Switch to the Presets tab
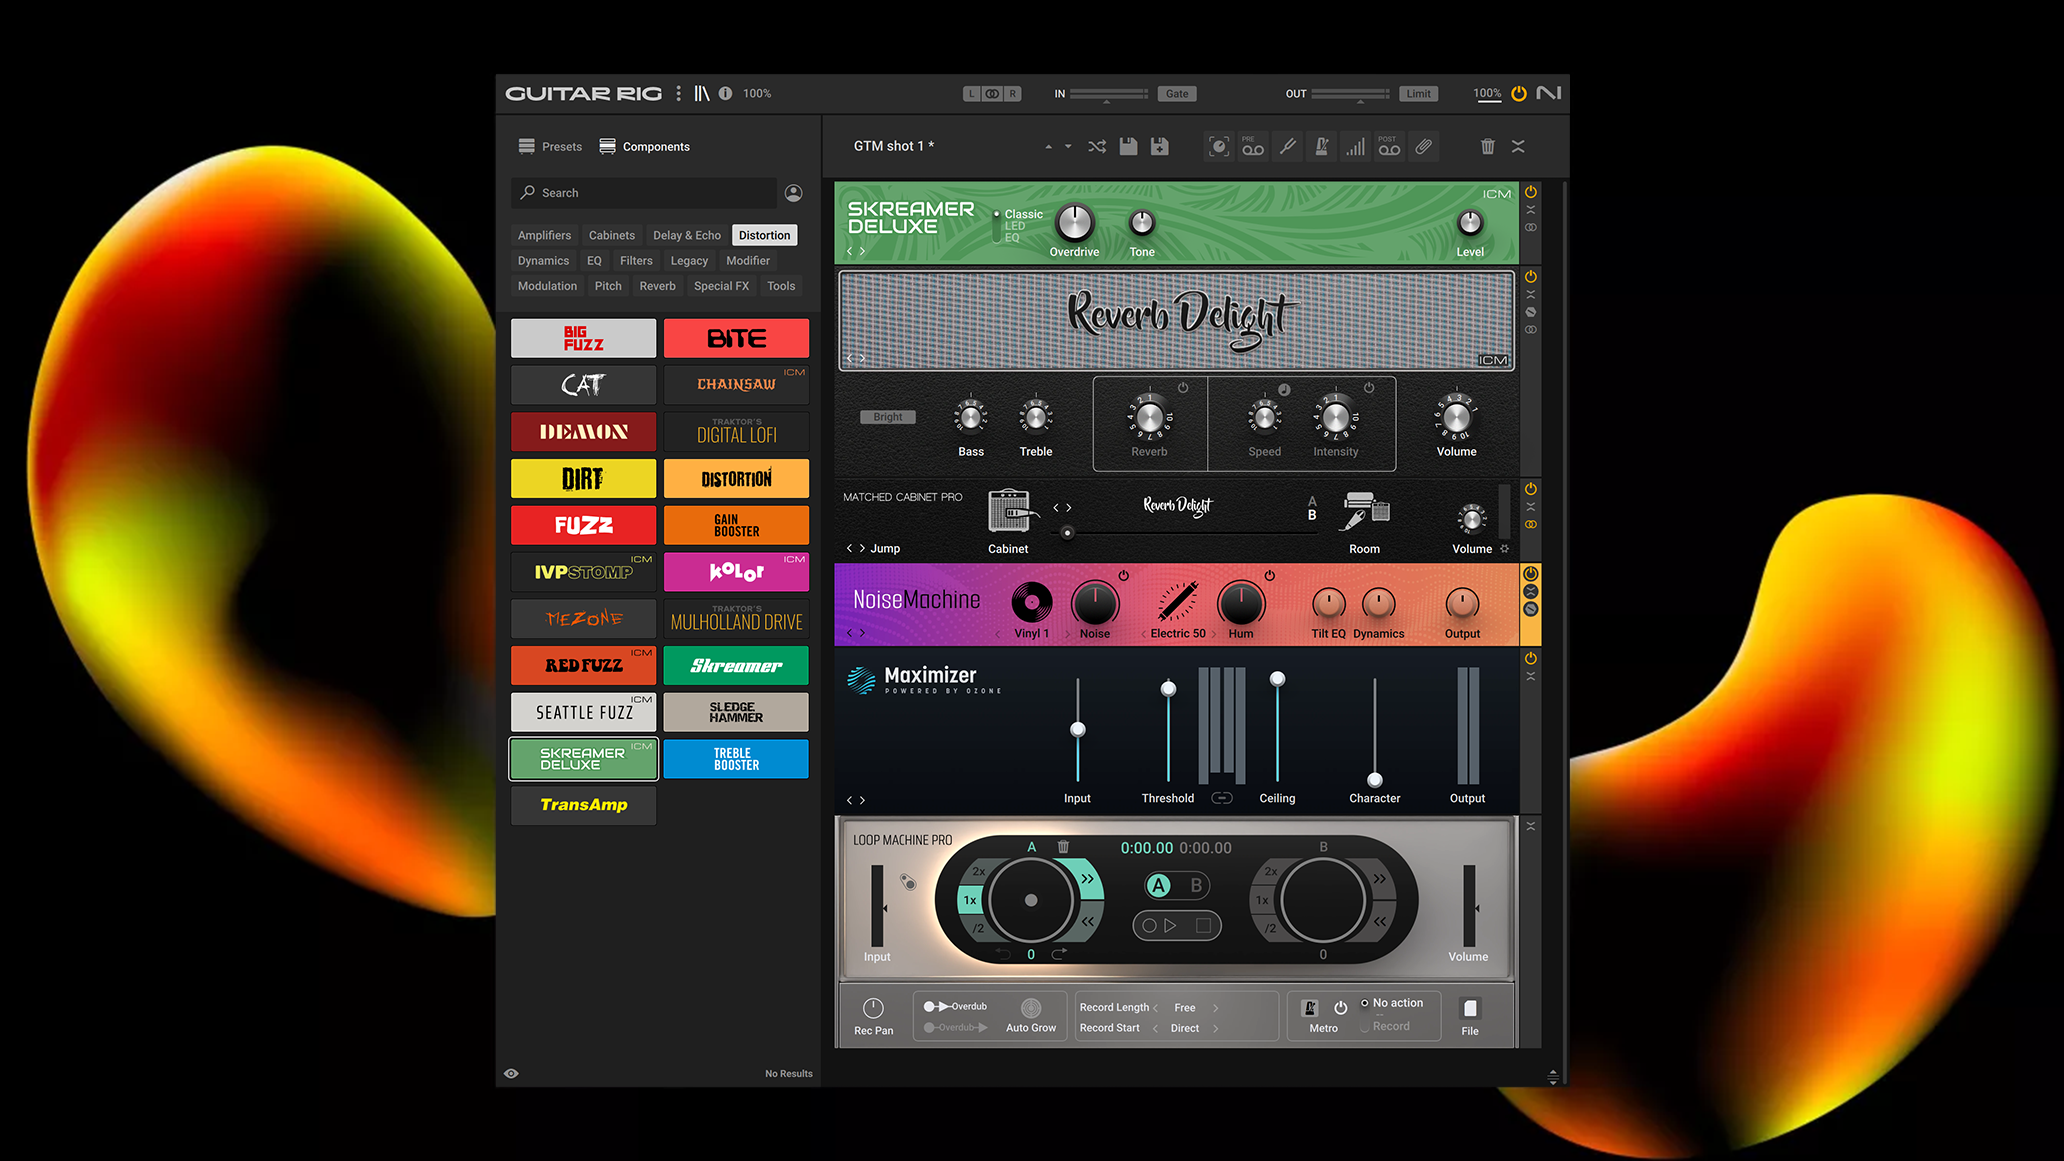The height and width of the screenshot is (1161, 2064). tap(550, 147)
